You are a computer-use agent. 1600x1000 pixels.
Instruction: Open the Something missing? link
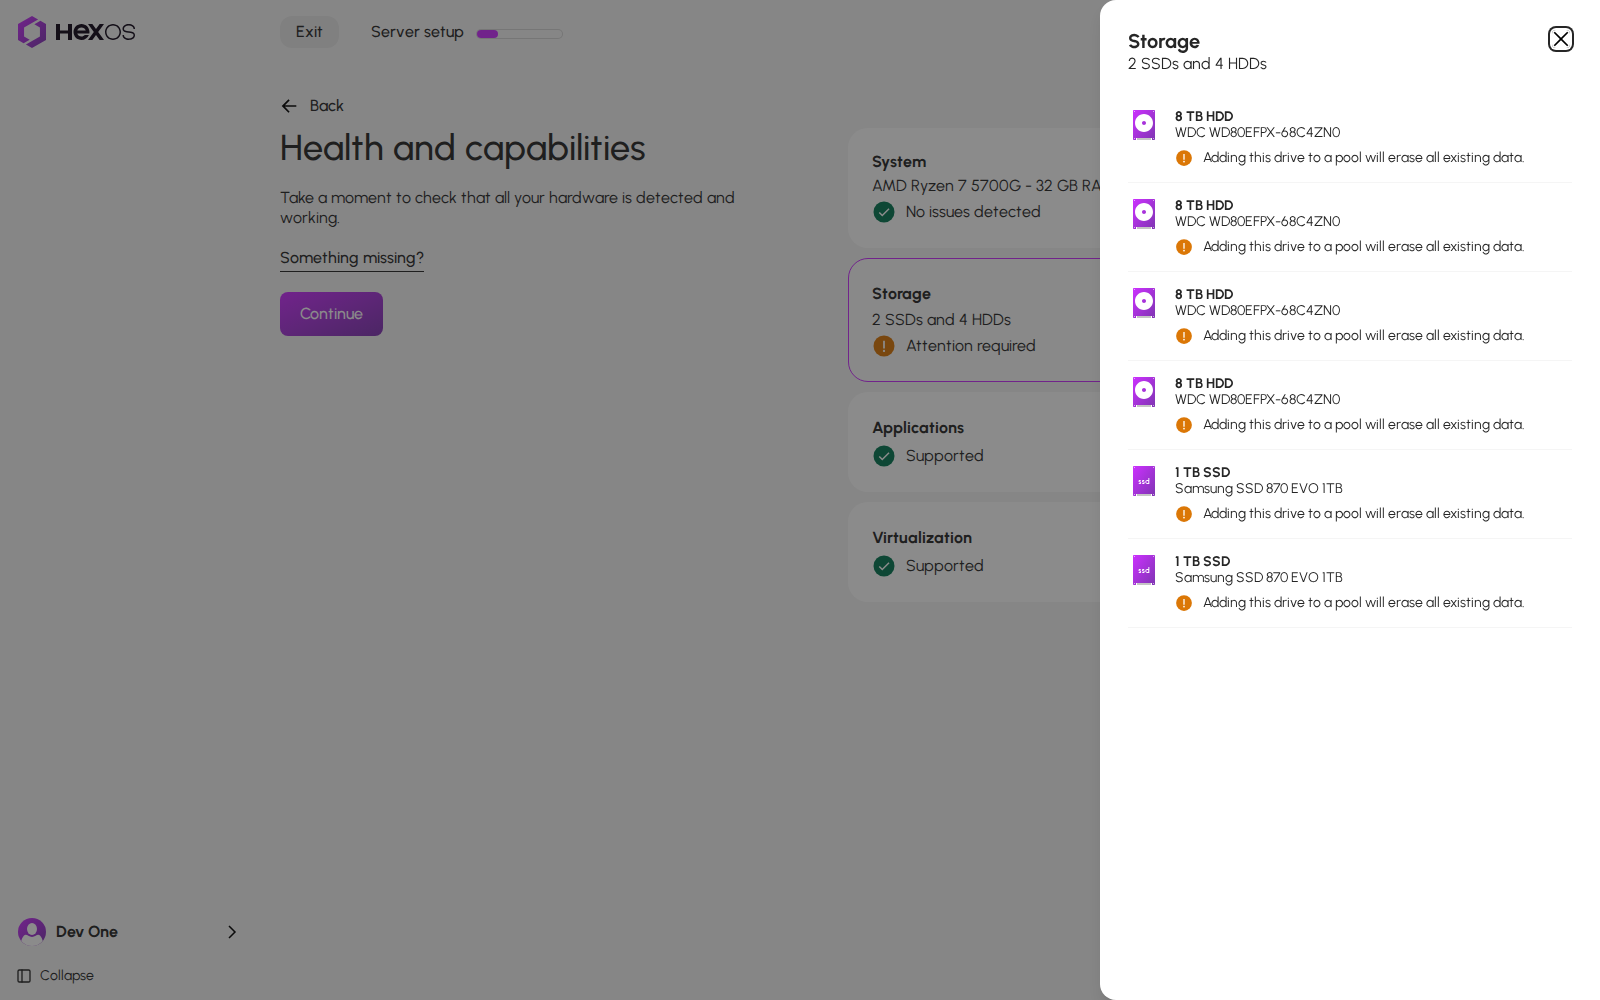point(352,258)
